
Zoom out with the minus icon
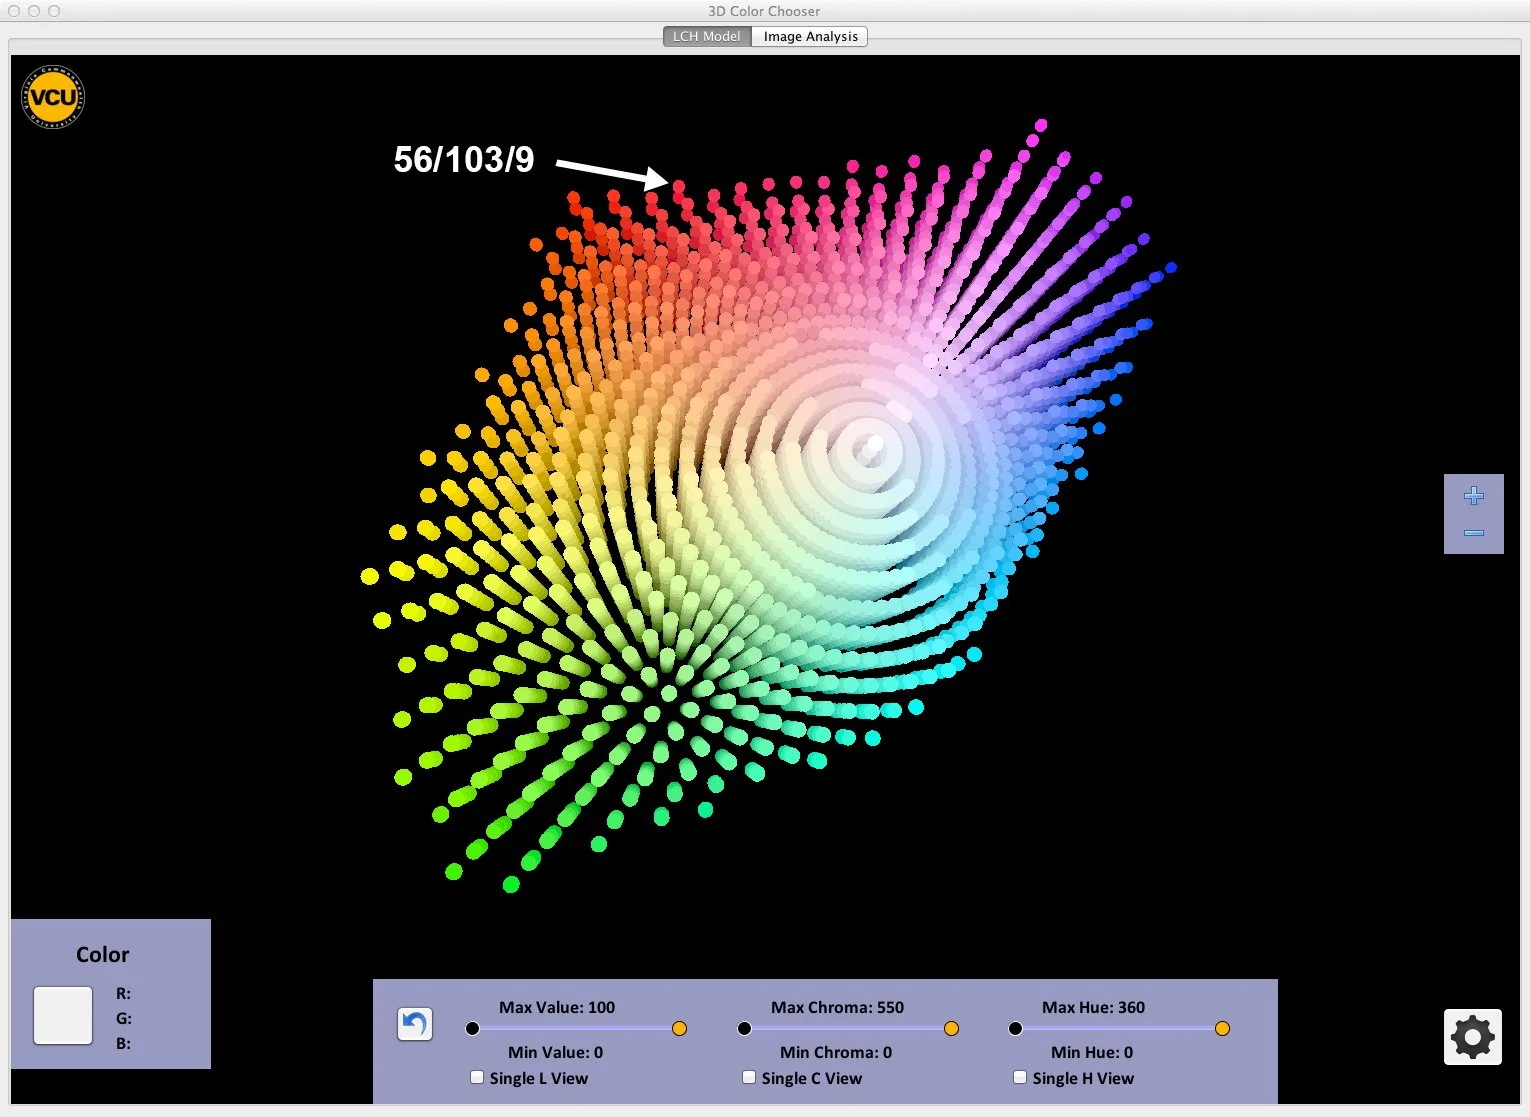click(x=1473, y=533)
